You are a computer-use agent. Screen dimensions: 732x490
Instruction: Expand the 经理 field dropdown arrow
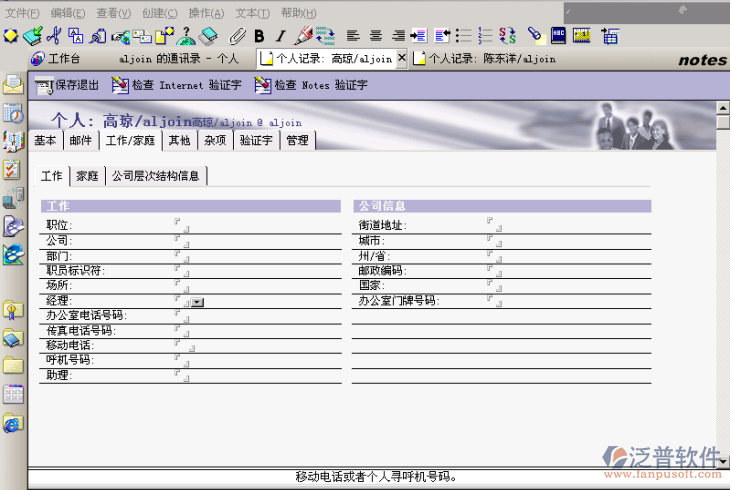coord(197,301)
